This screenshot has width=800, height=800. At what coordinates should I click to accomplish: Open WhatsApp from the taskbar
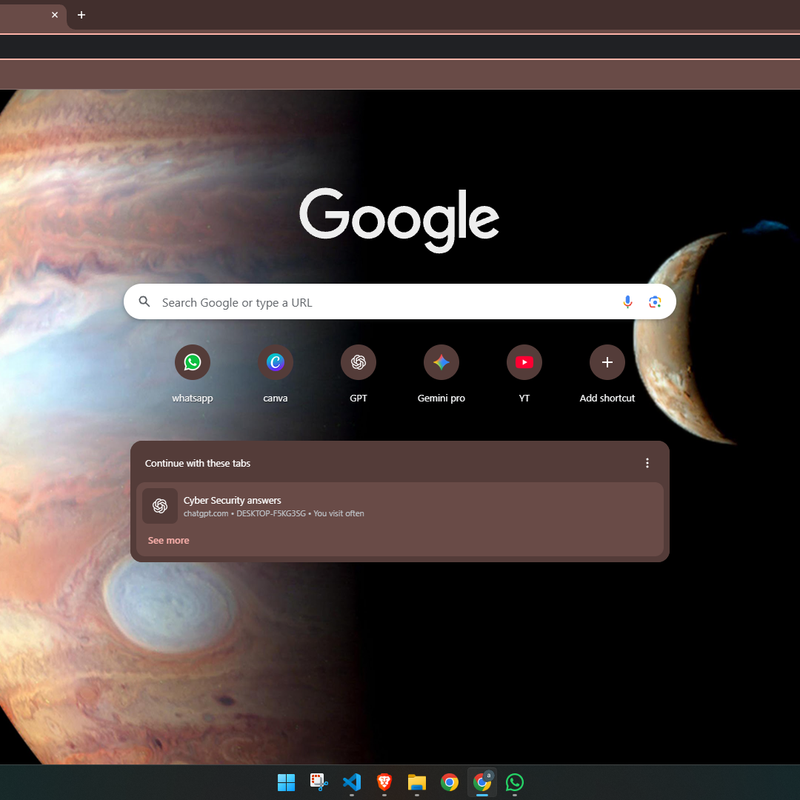(x=515, y=782)
